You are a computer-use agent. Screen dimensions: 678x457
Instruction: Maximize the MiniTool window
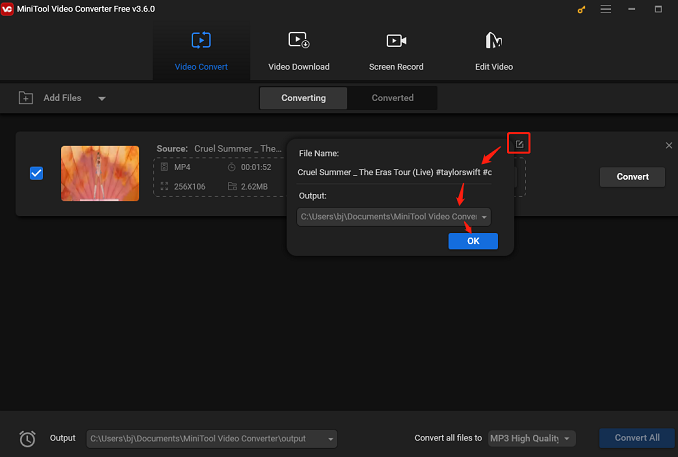coord(658,9)
